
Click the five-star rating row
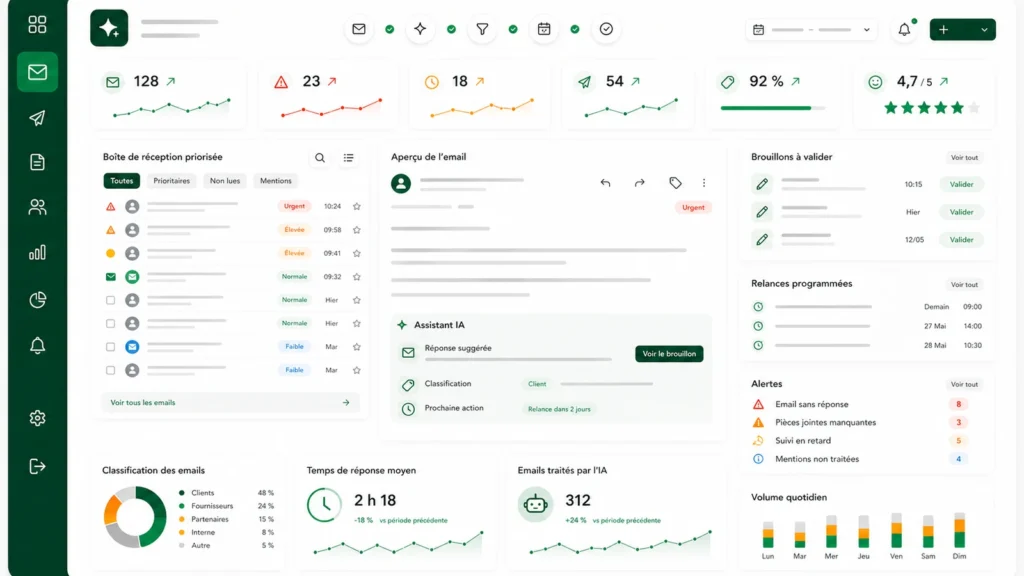pyautogui.click(x=932, y=108)
